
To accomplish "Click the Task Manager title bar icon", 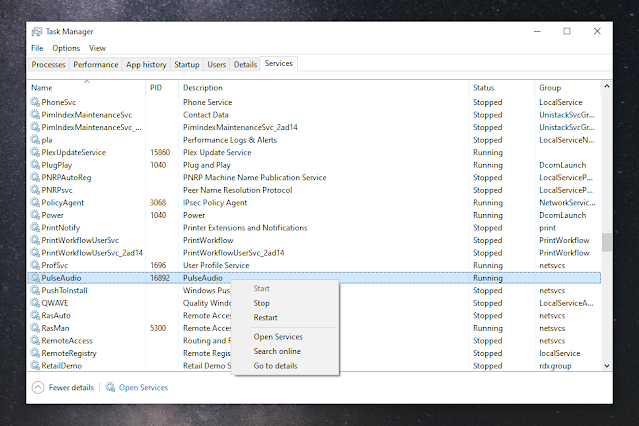I will [x=37, y=31].
